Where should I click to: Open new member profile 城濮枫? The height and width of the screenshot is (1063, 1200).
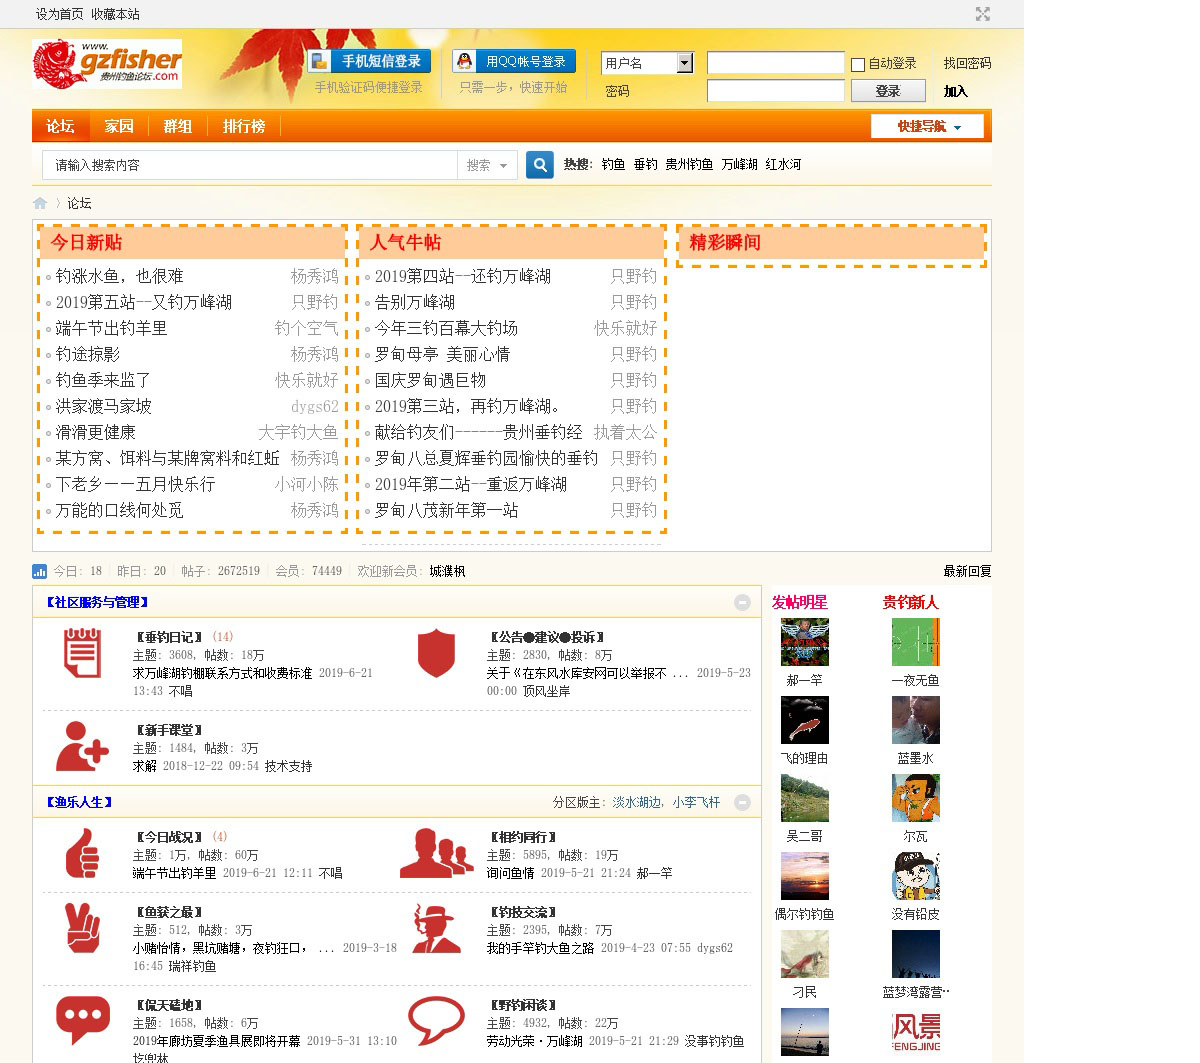[x=448, y=571]
